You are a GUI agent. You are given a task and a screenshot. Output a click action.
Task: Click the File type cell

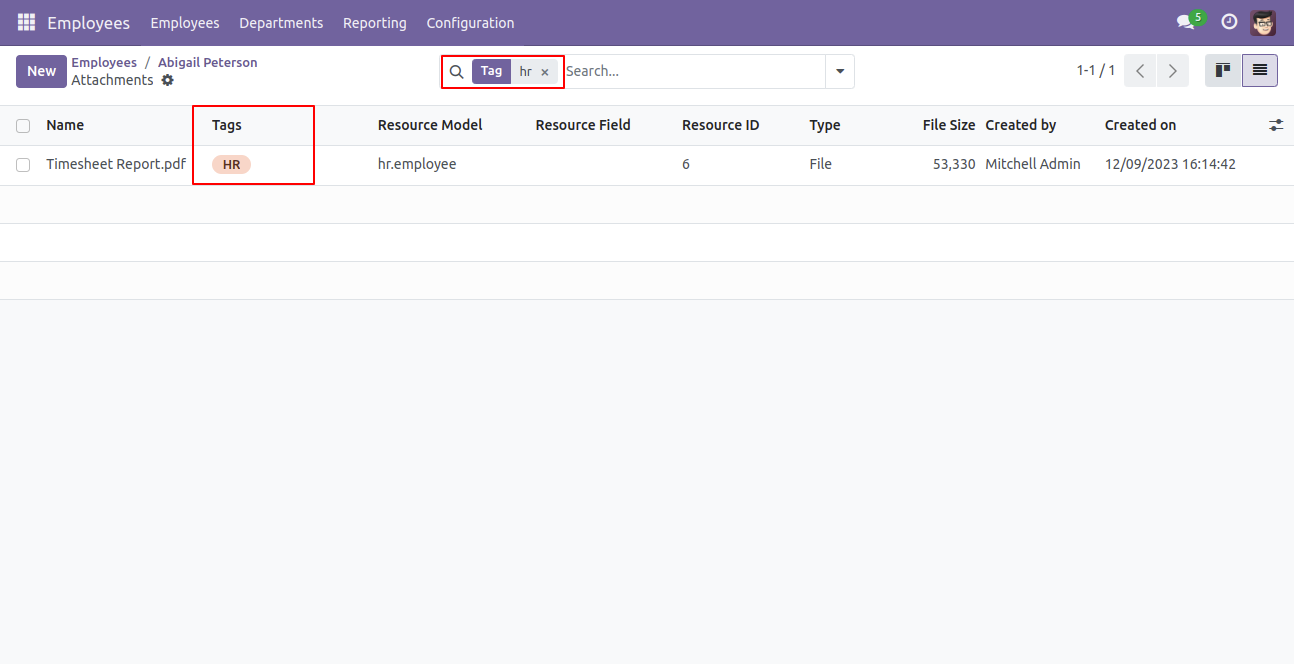click(821, 164)
